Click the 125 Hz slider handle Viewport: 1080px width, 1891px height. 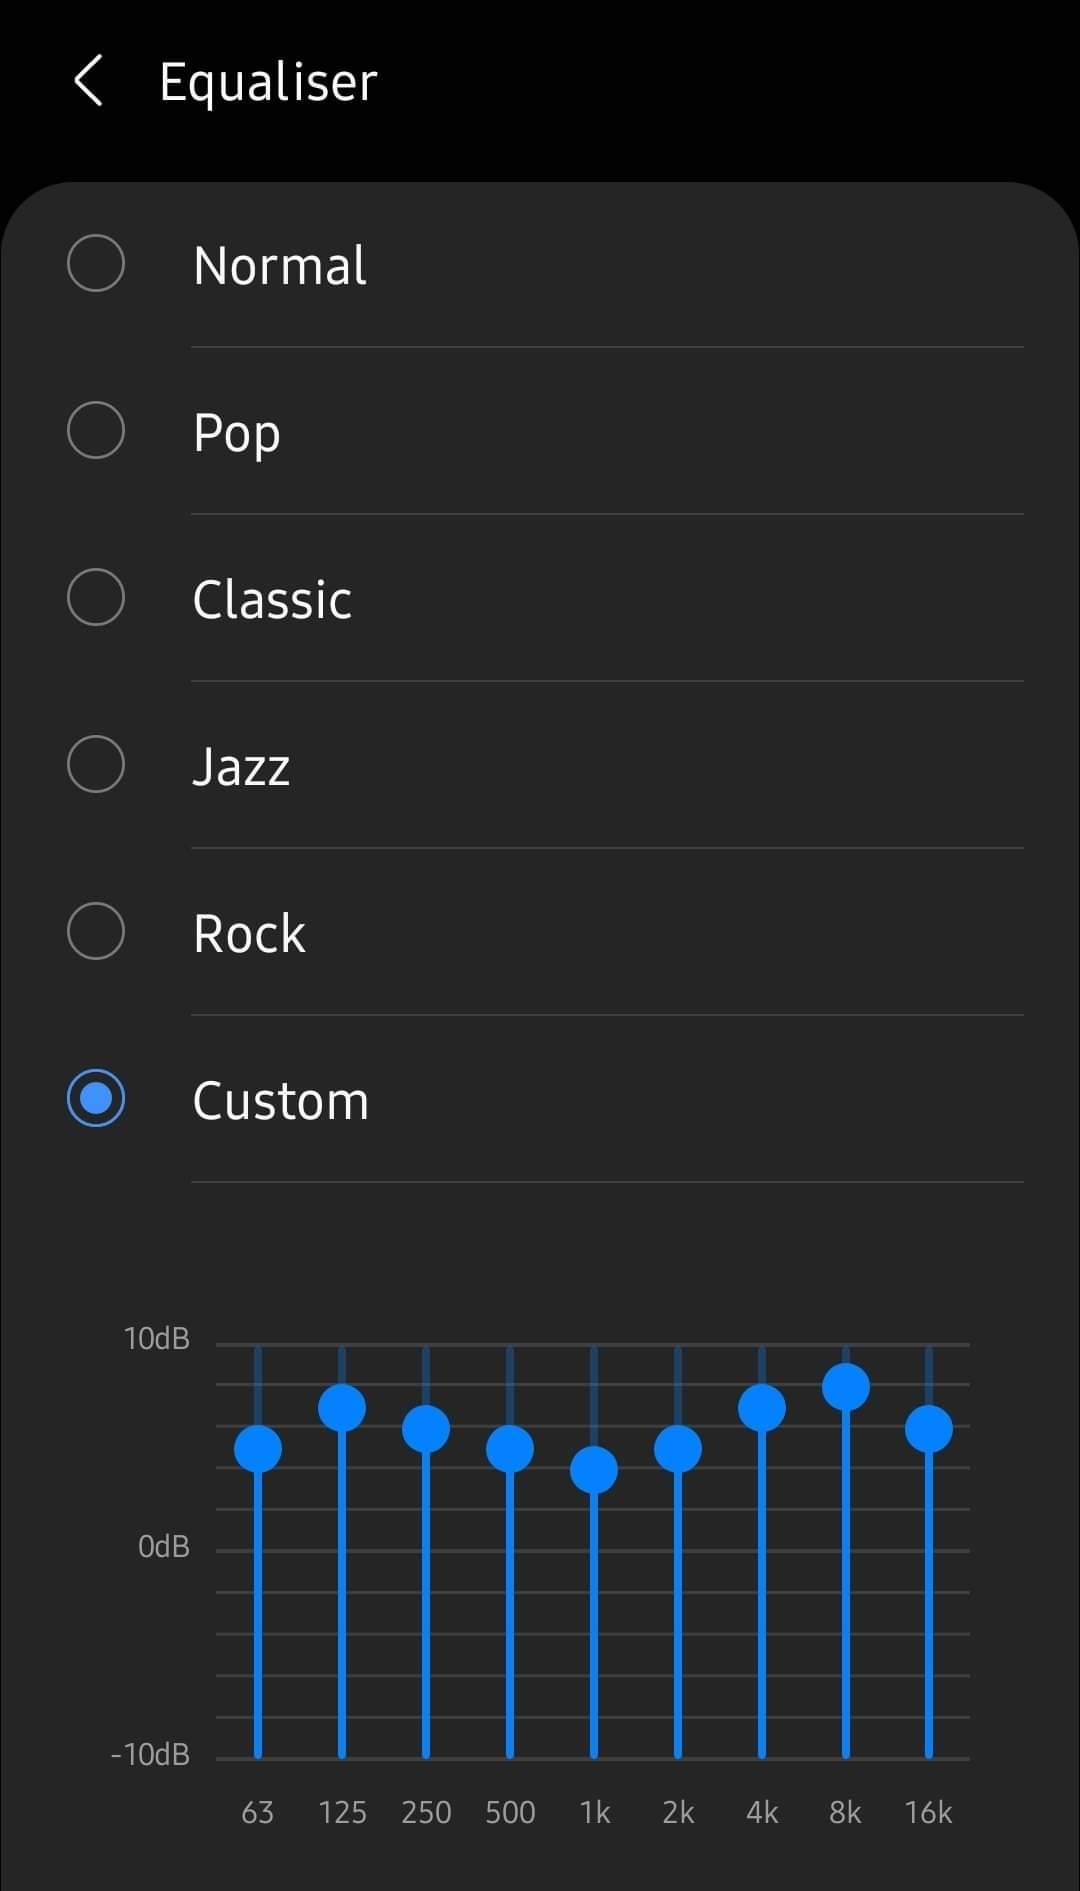342,1408
